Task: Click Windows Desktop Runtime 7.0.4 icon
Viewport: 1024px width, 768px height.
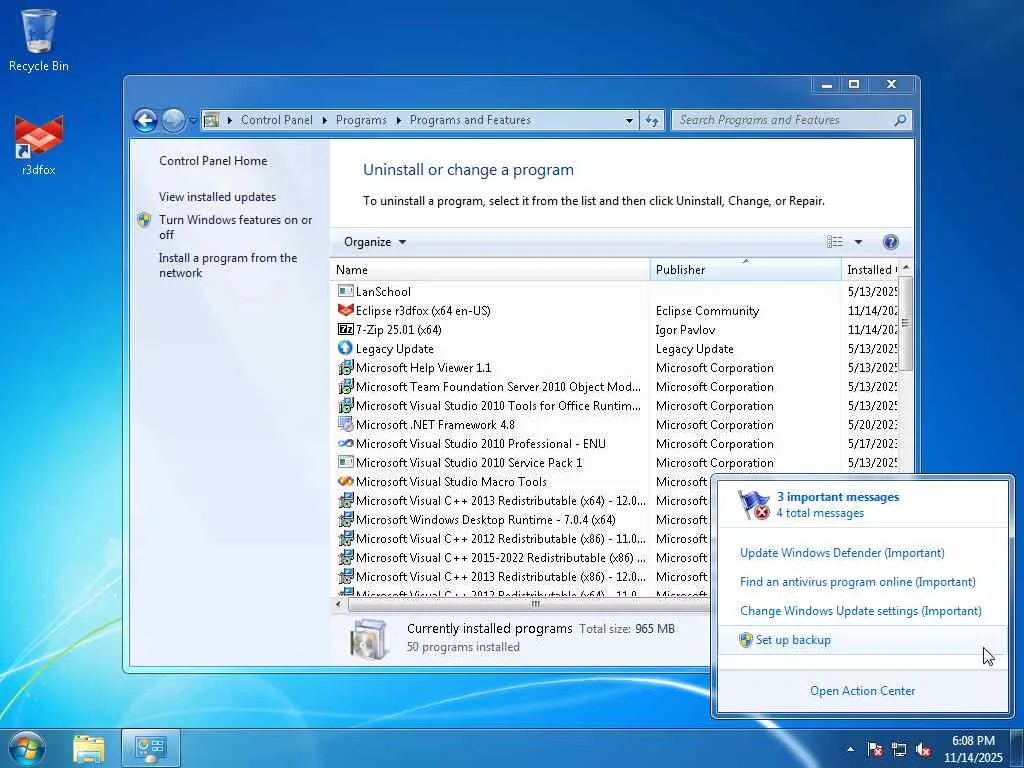Action: coord(345,520)
